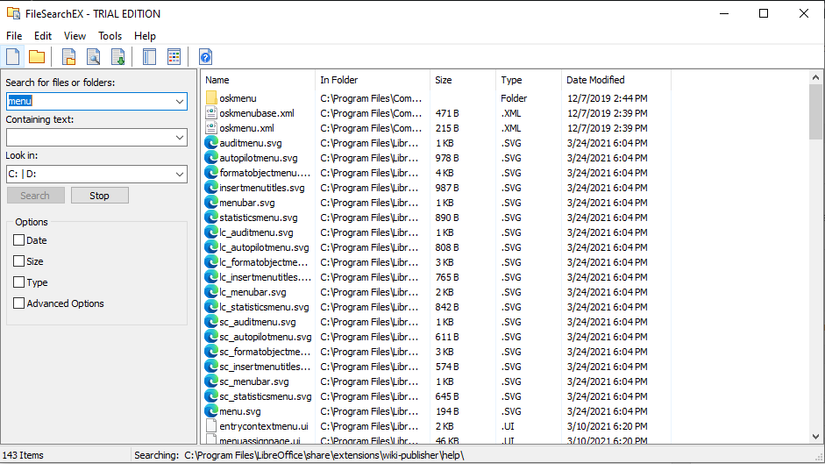The image size is (825, 464).
Task: Open the Help menu
Action: [145, 36]
